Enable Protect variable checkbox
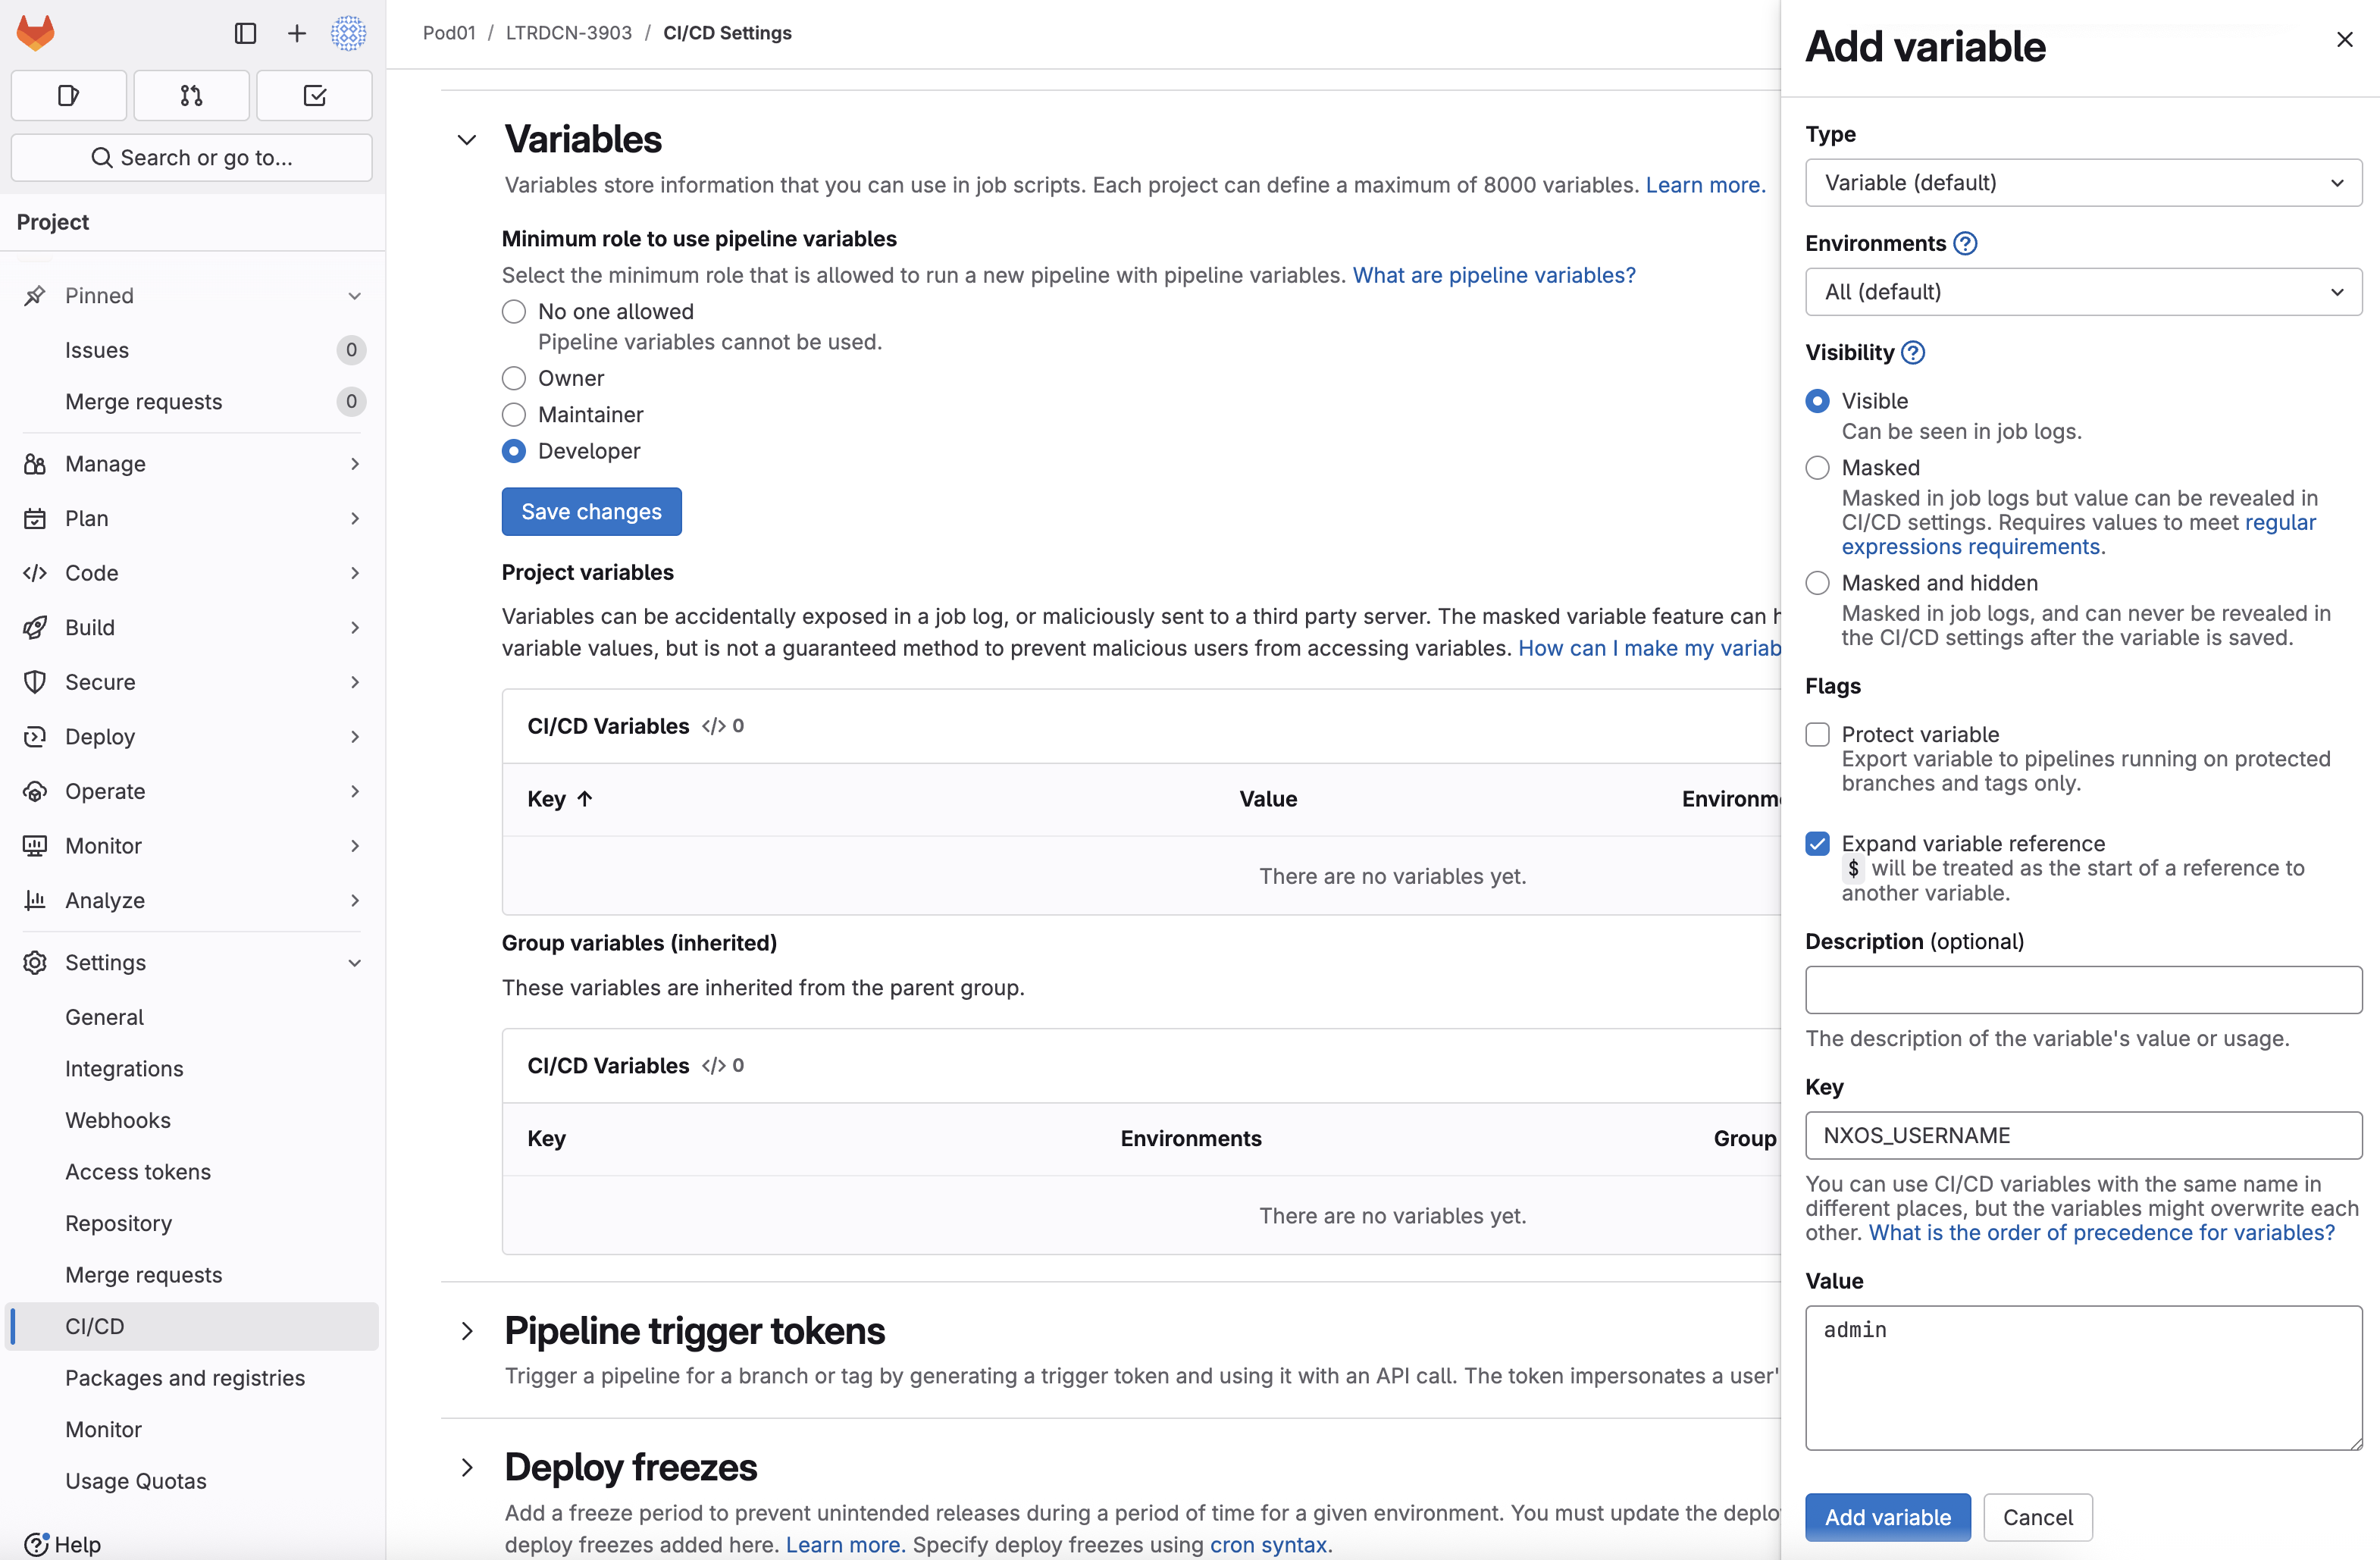Screen dimensions: 2380x1560 pos(1818,735)
